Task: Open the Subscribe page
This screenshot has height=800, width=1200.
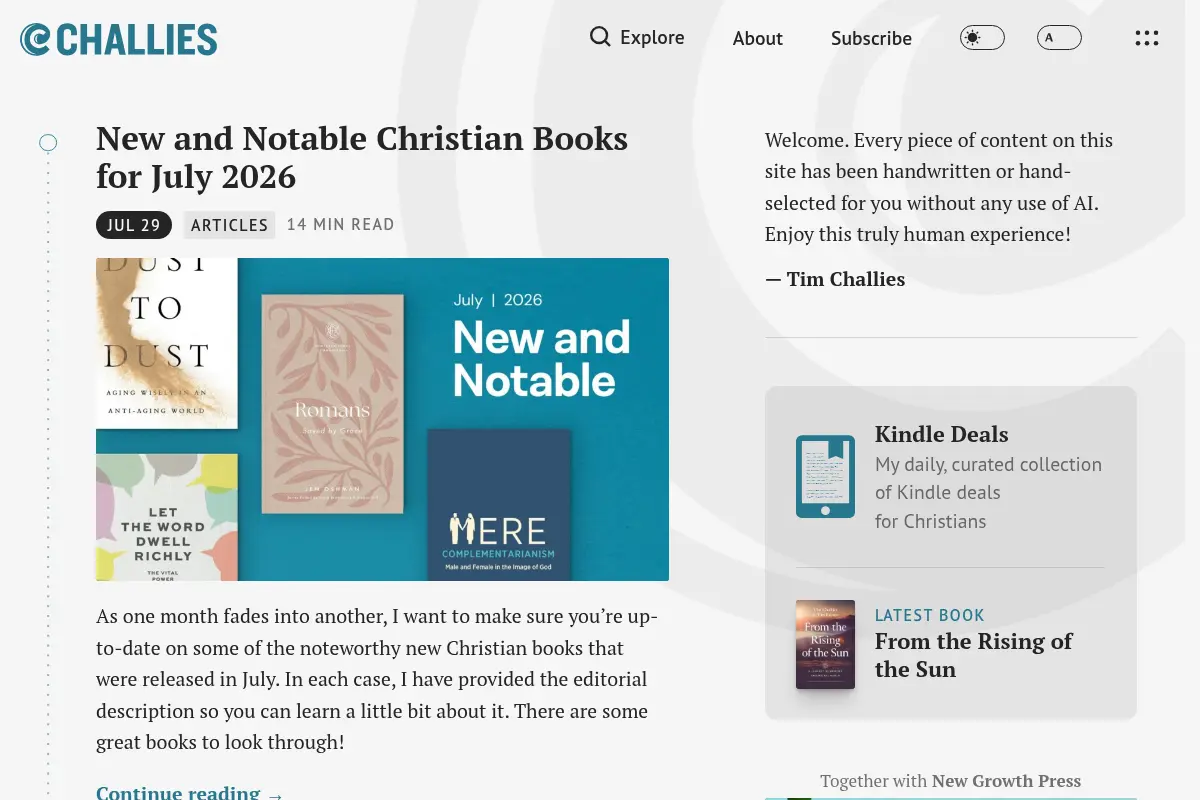Action: click(x=871, y=38)
